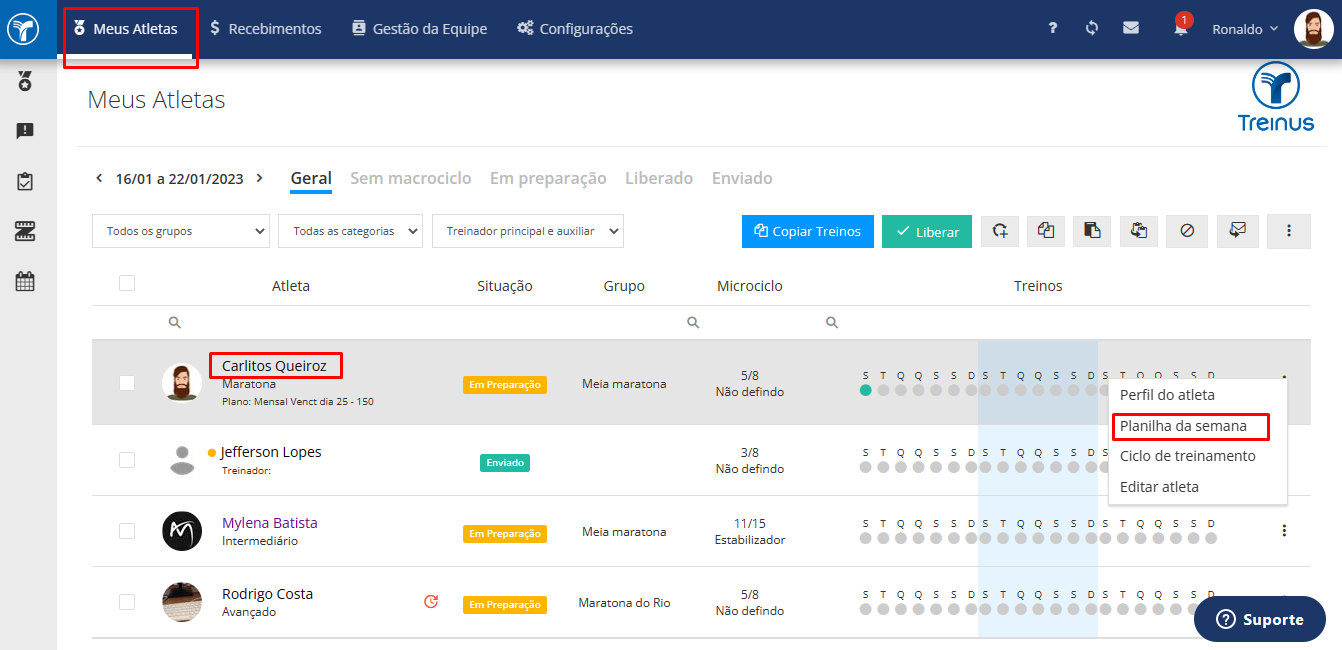Image resolution: width=1342 pixels, height=650 pixels.
Task: Select Mylena Batista's row checkbox
Action: (x=127, y=531)
